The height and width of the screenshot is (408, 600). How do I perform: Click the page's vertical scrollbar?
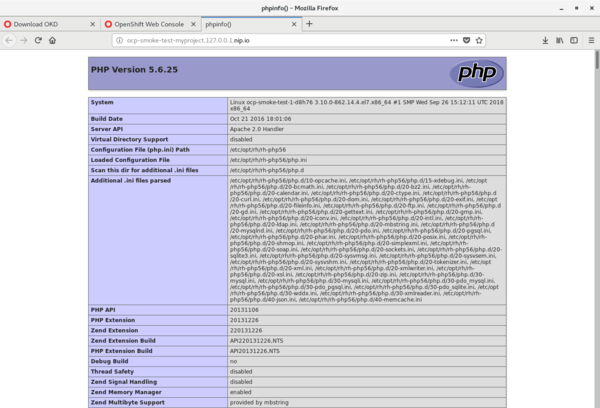(x=596, y=200)
